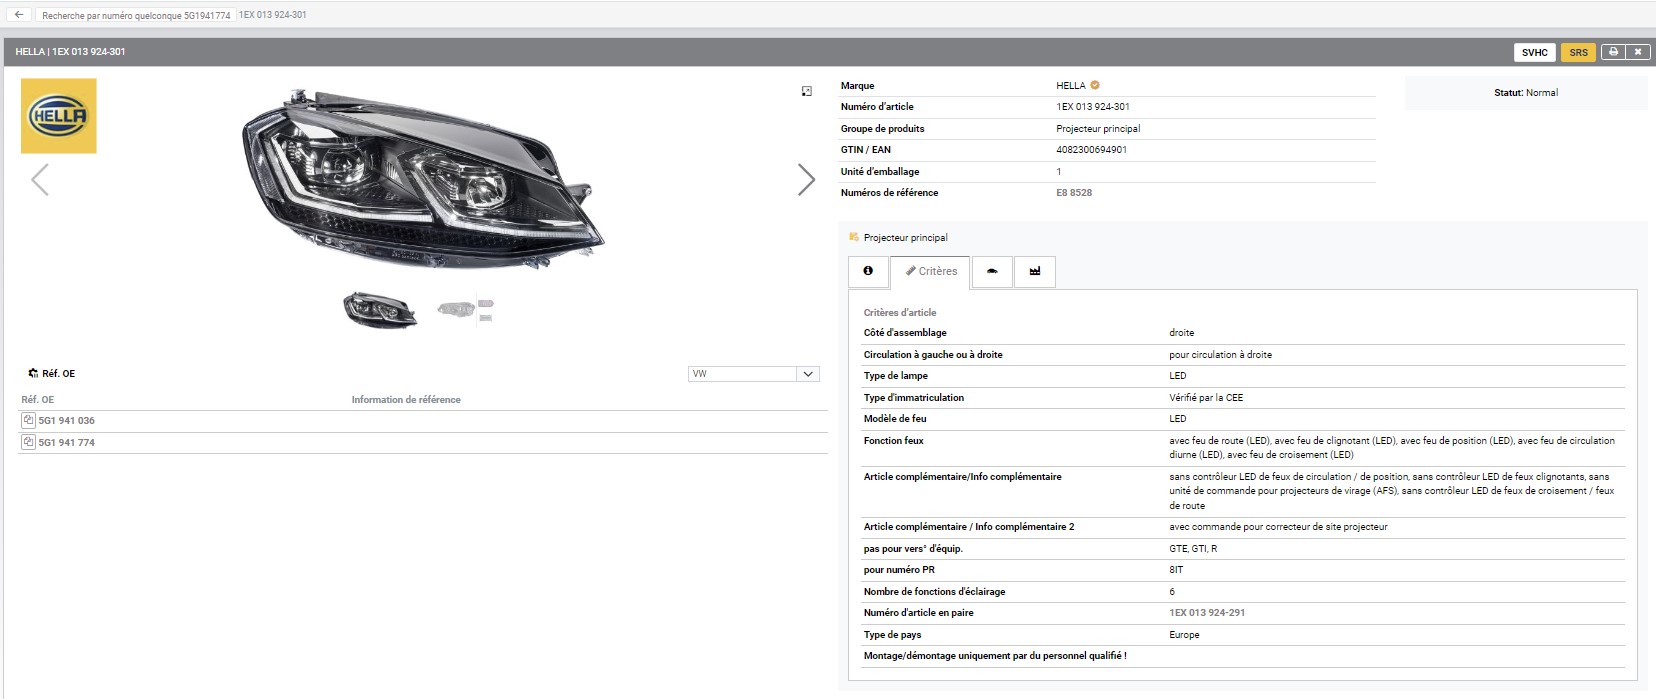Screen dimensions: 1656x699
Task: Select reference number E8 8528
Action: click(1074, 193)
